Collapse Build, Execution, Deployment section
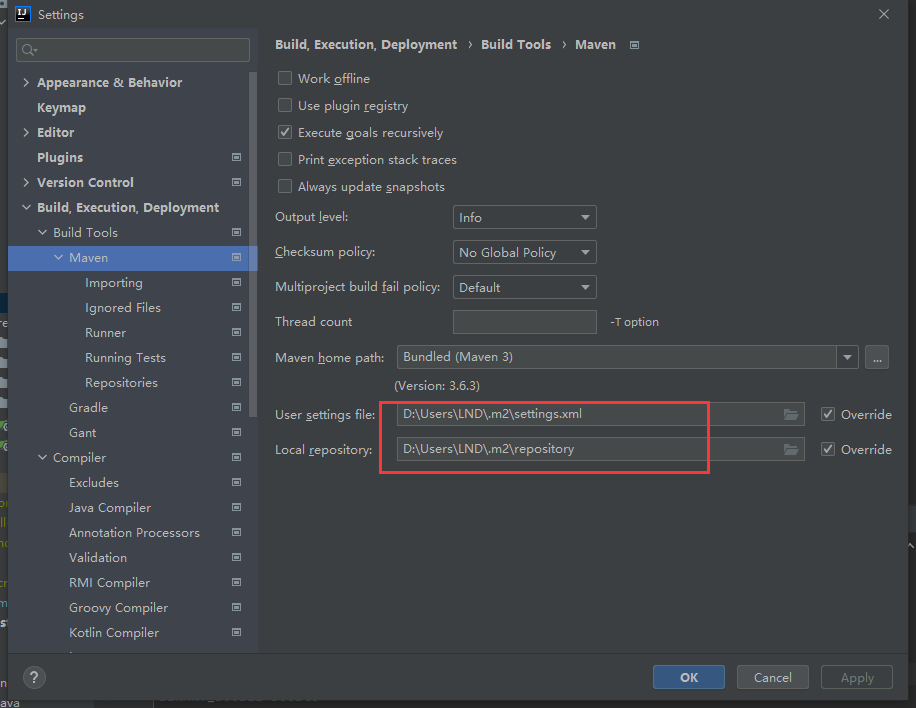916x708 pixels. (26, 207)
